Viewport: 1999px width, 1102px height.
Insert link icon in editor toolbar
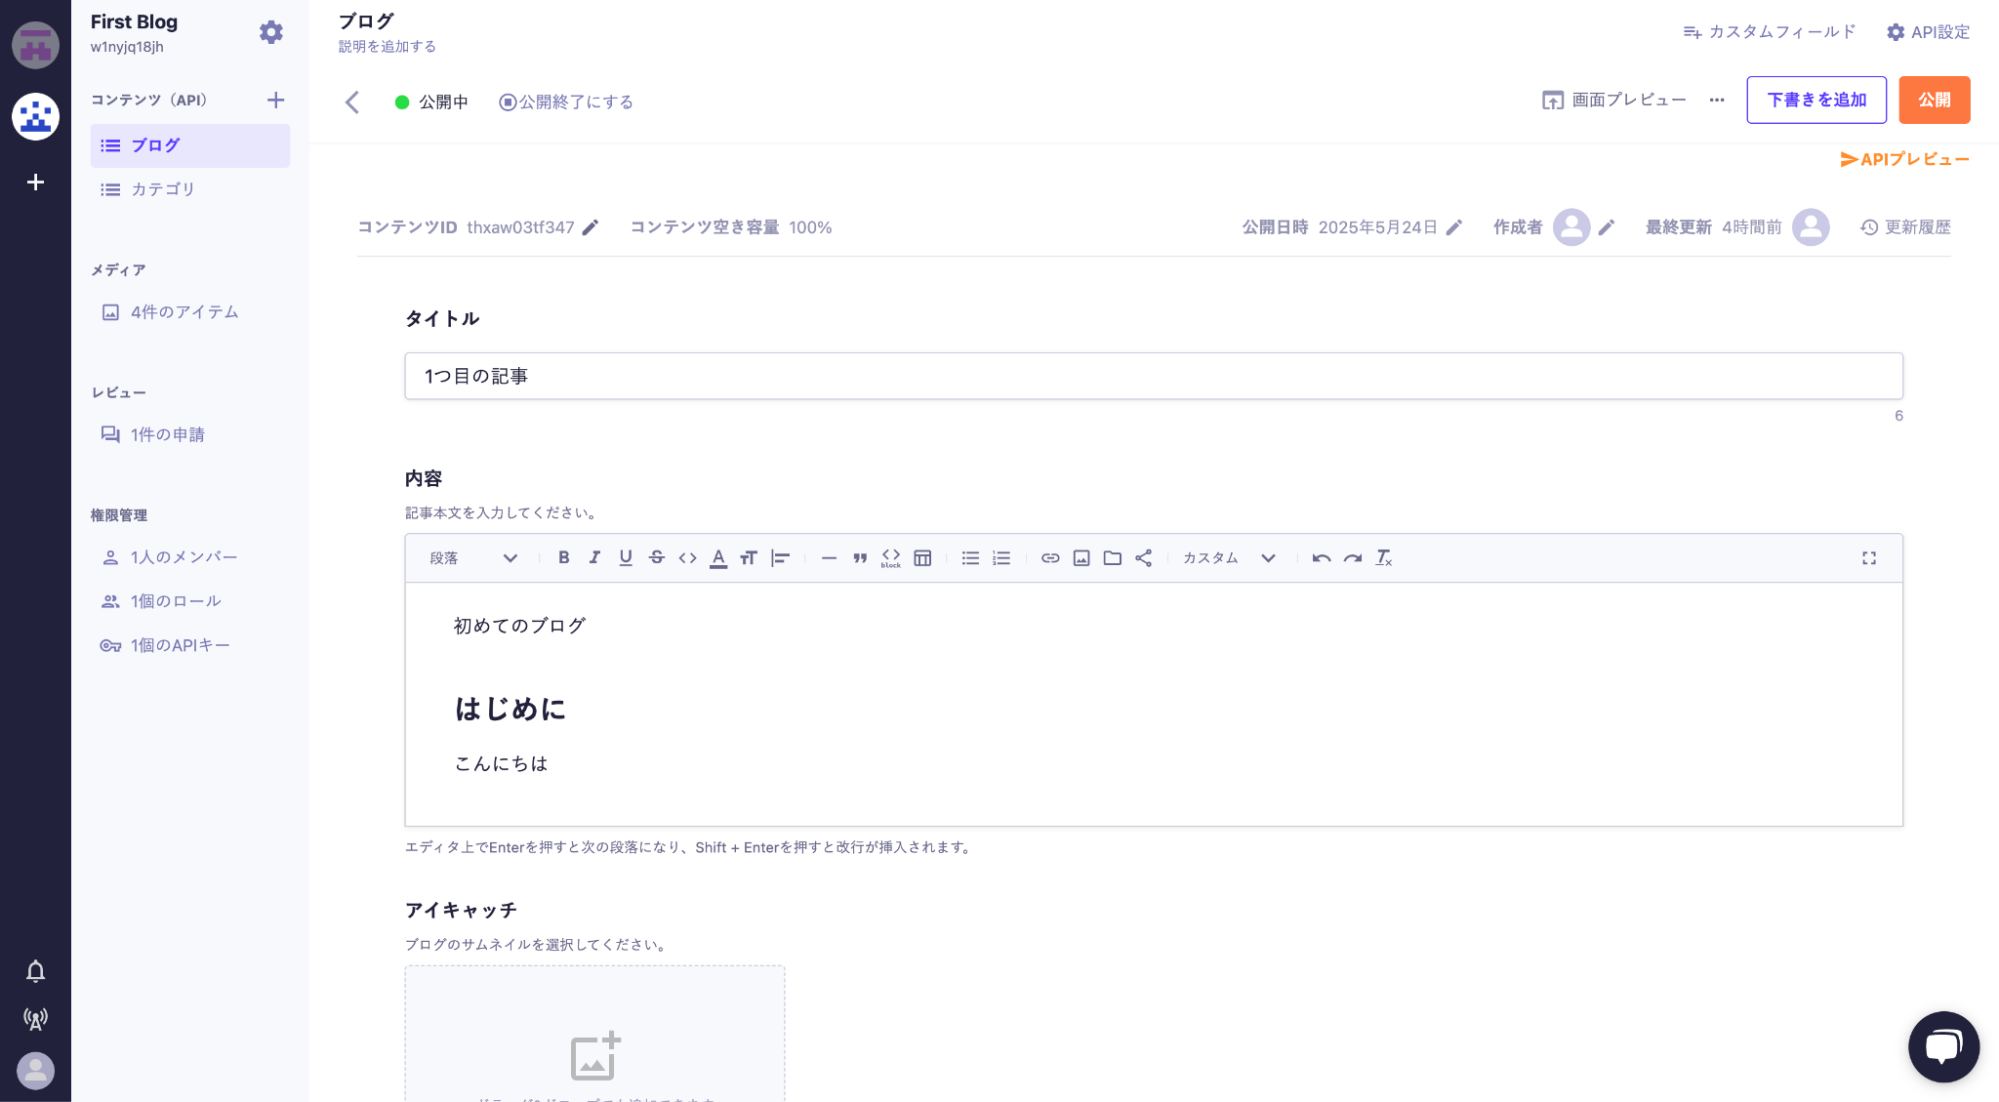1049,558
